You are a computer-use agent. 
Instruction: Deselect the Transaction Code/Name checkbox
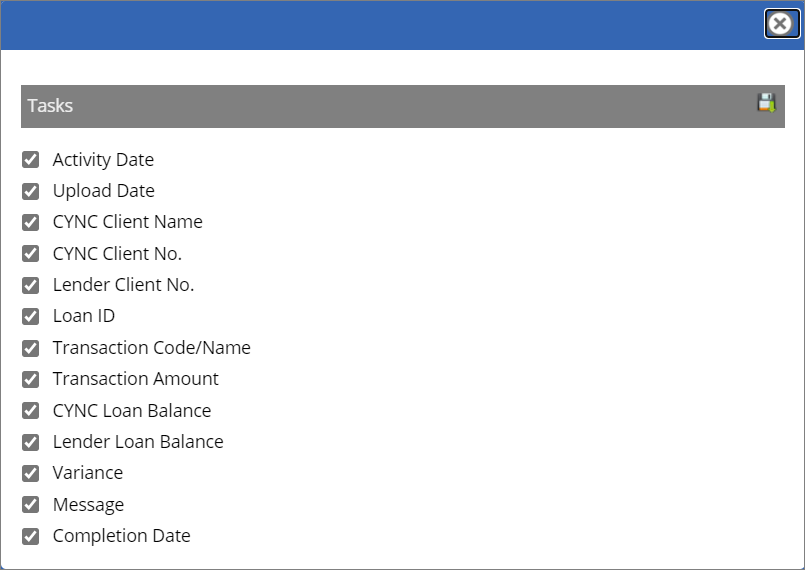click(x=31, y=348)
